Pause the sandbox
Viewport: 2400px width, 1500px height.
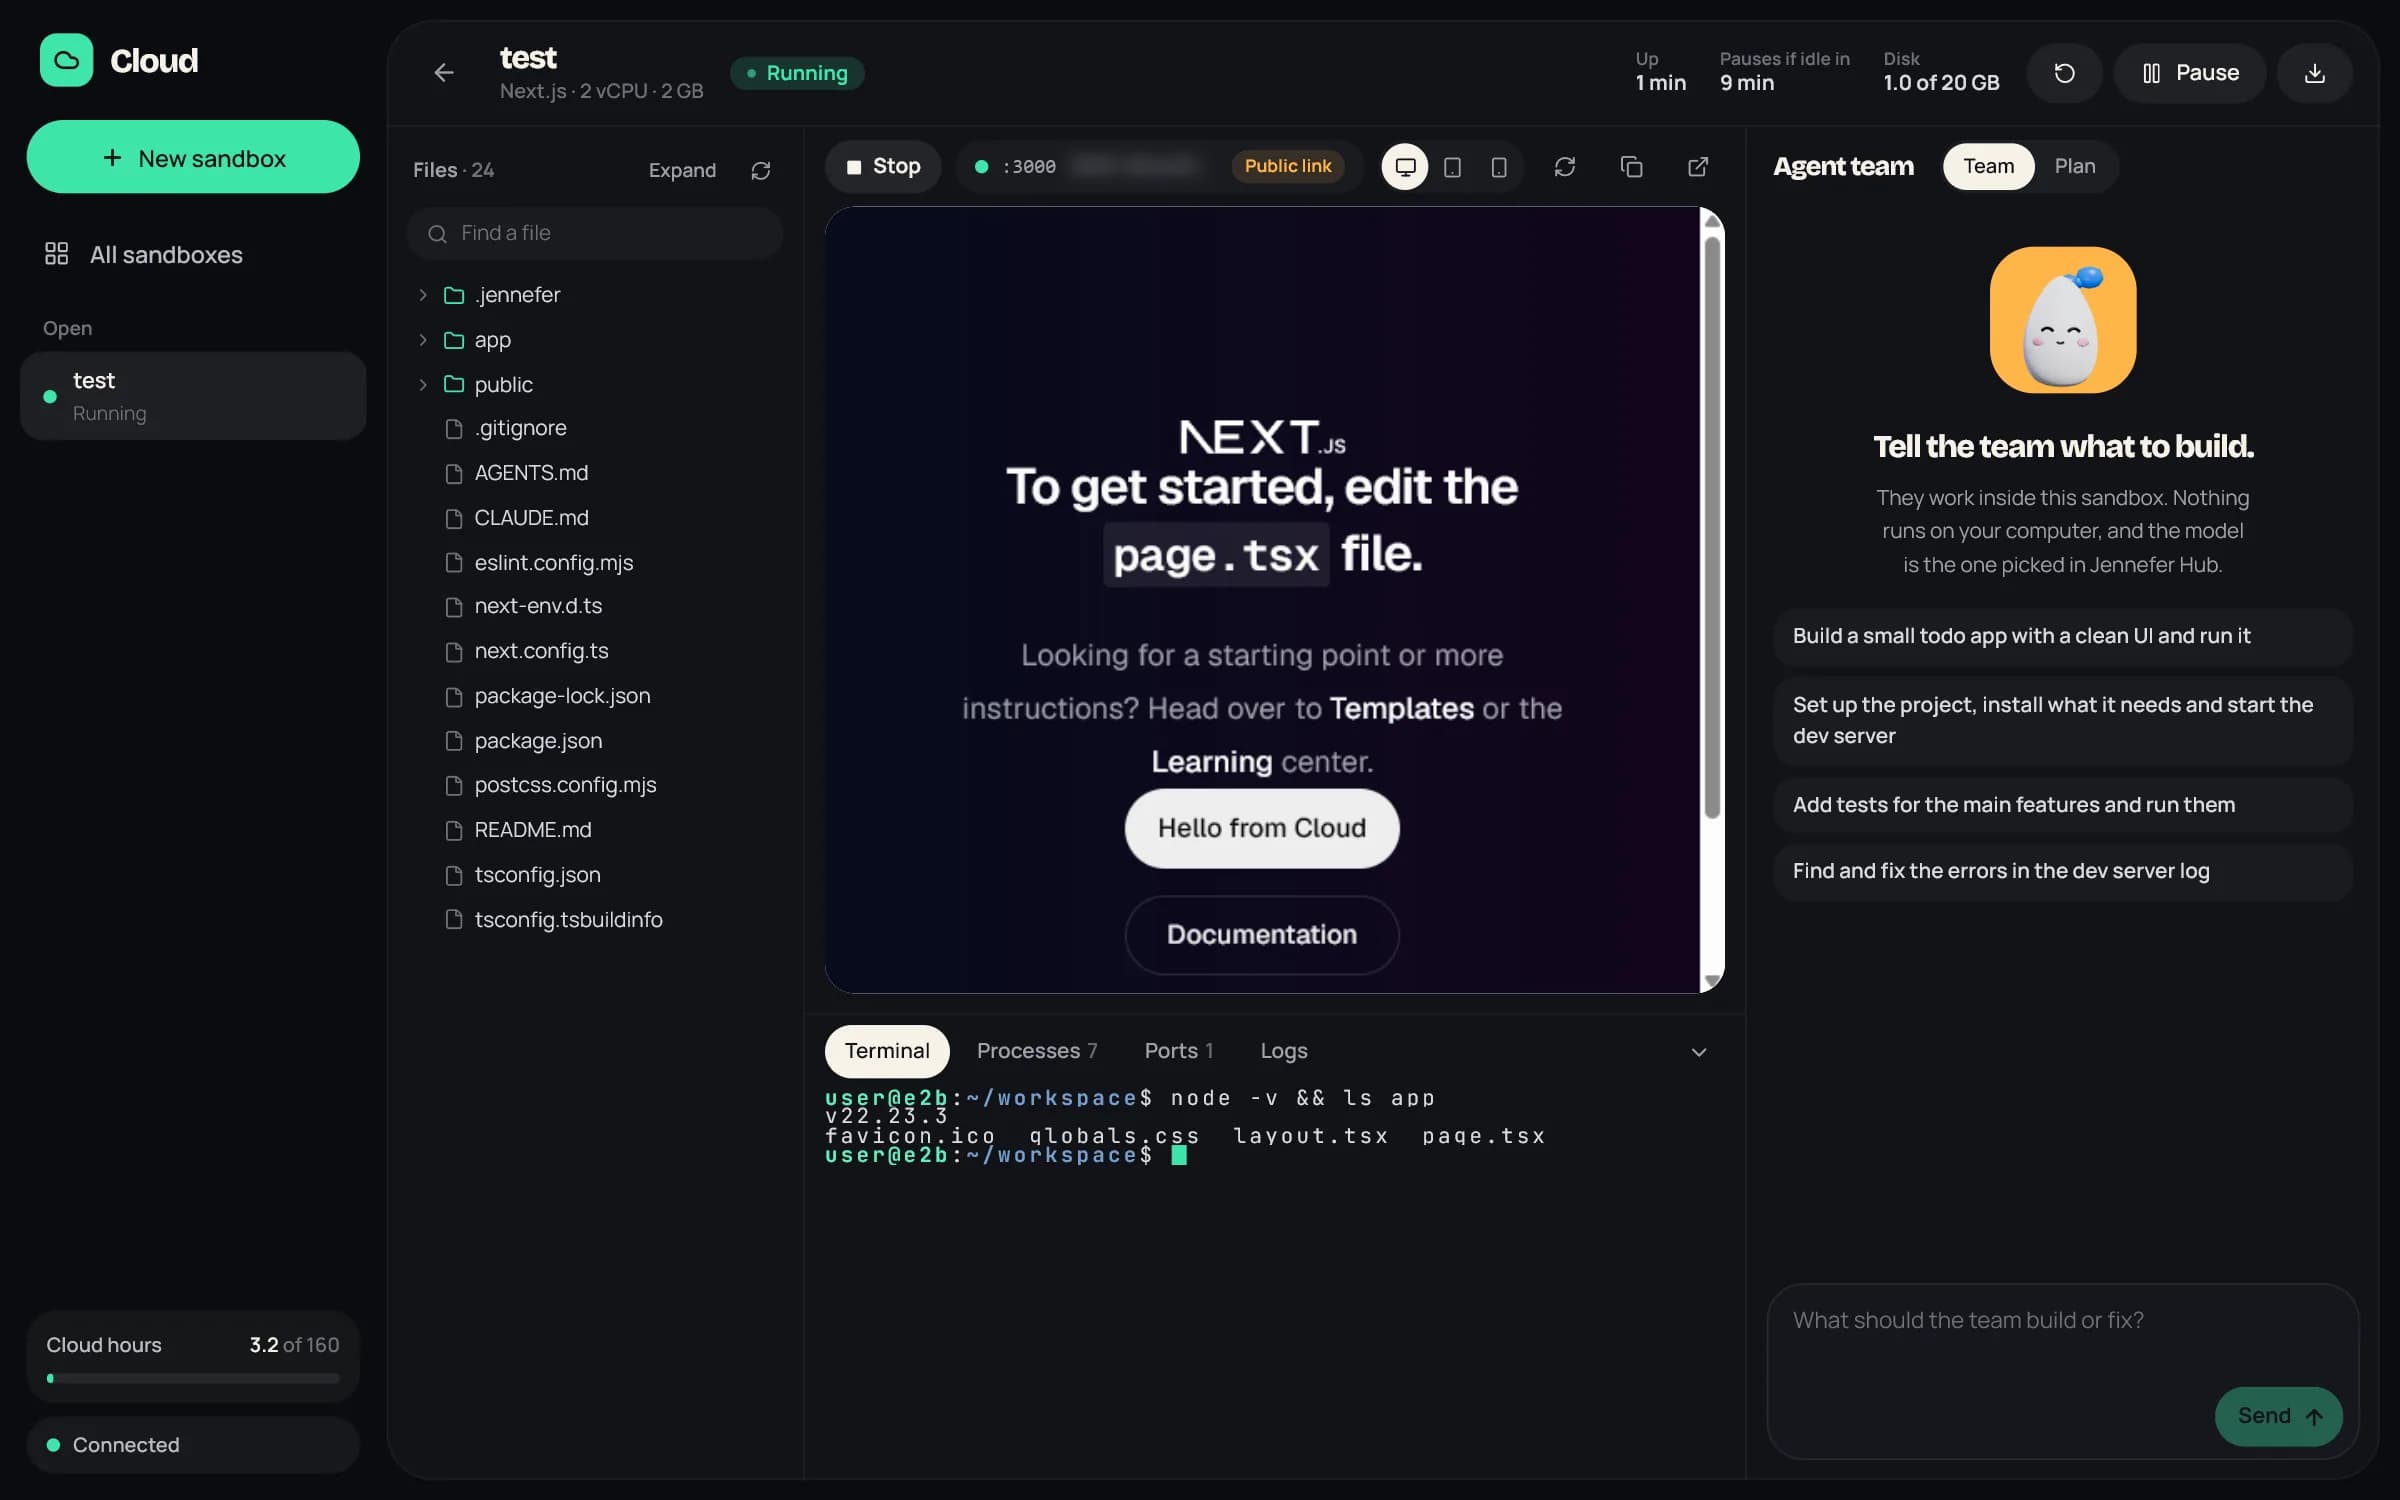click(2189, 73)
